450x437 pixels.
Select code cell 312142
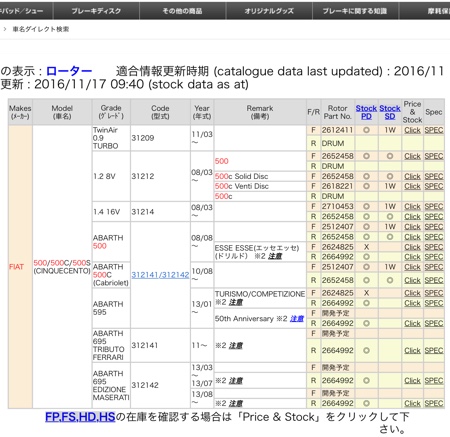point(160,385)
